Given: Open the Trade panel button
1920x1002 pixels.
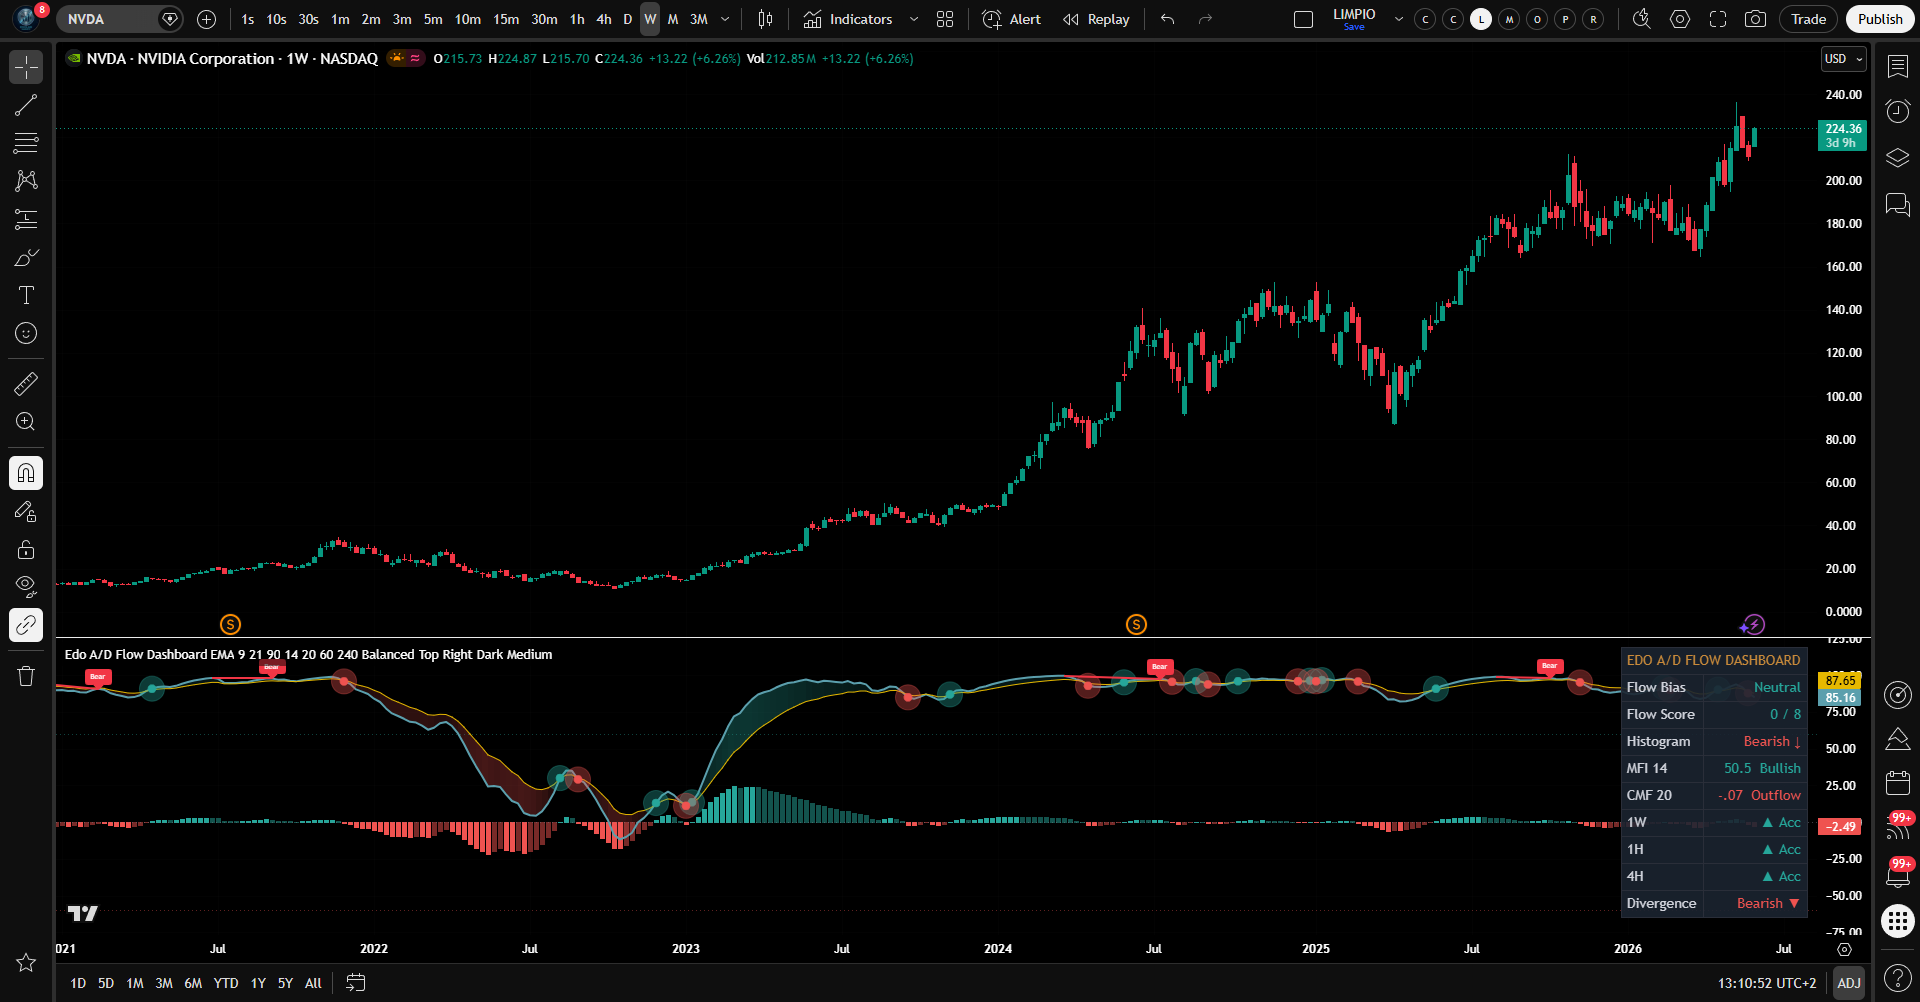Looking at the screenshot, I should click(1808, 19).
